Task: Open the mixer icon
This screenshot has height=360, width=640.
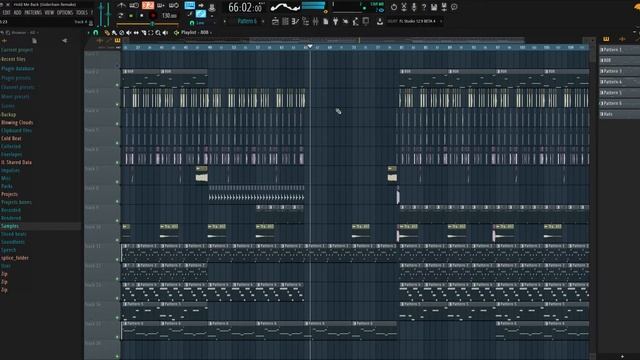Action: (x=316, y=21)
